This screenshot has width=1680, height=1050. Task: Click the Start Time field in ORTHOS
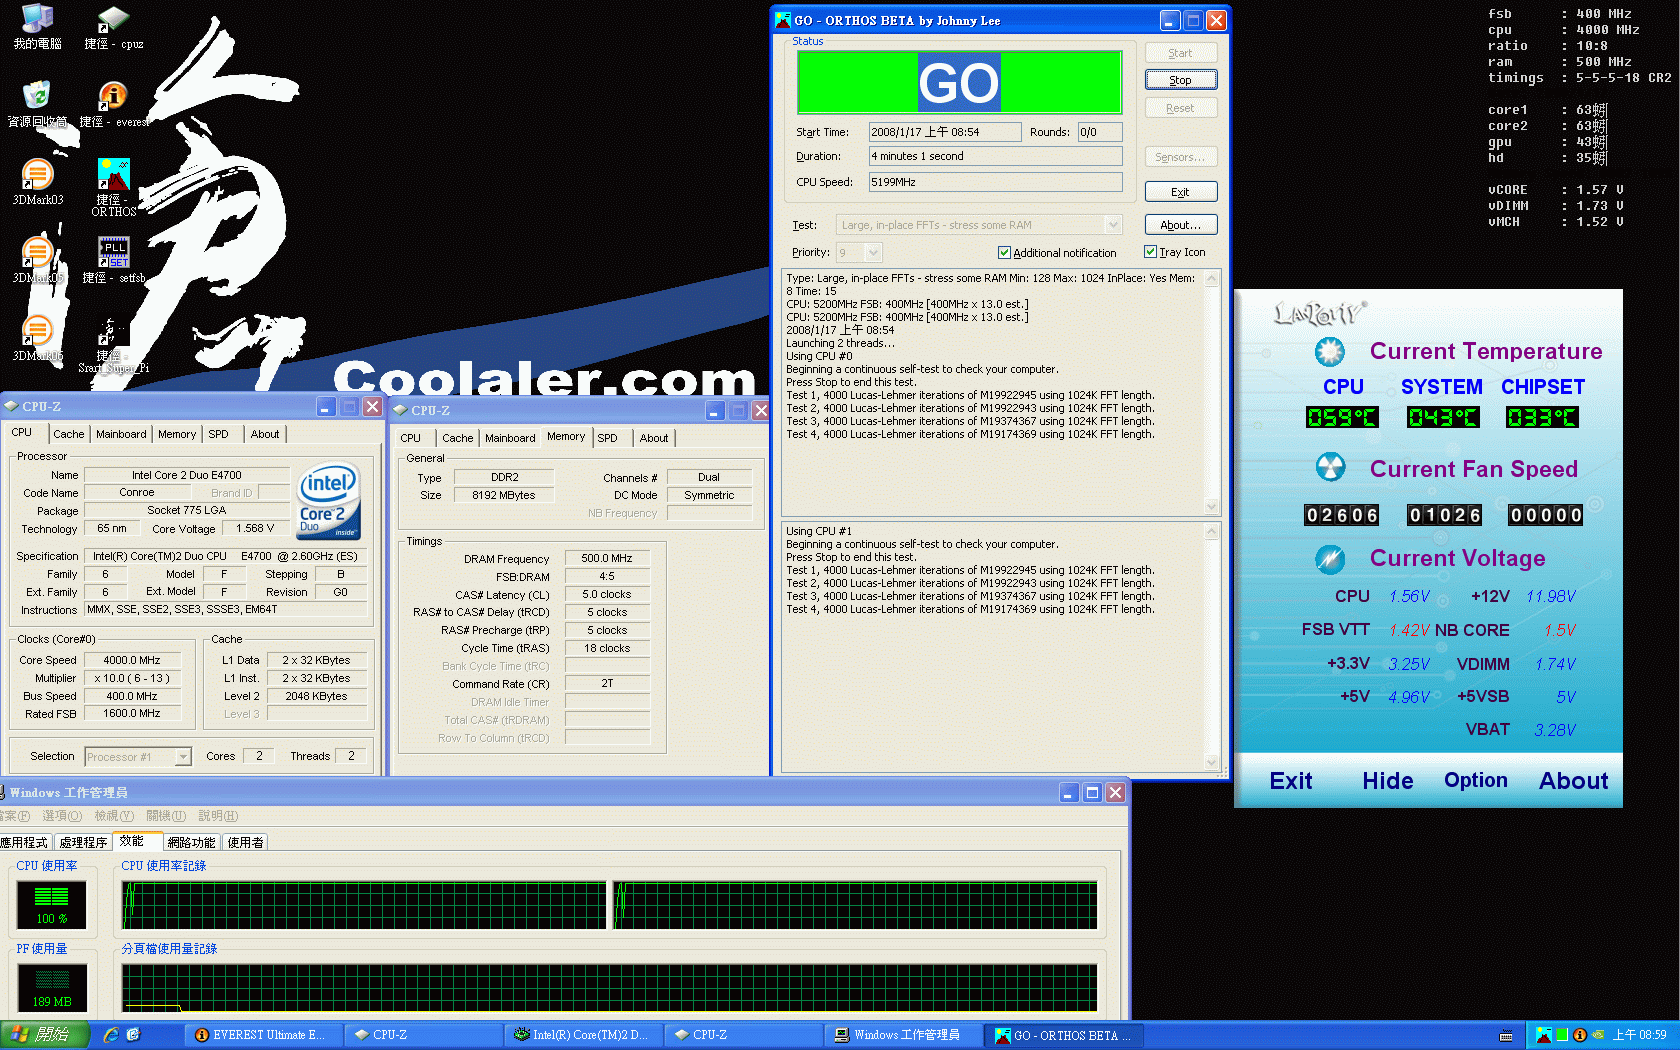coord(945,132)
